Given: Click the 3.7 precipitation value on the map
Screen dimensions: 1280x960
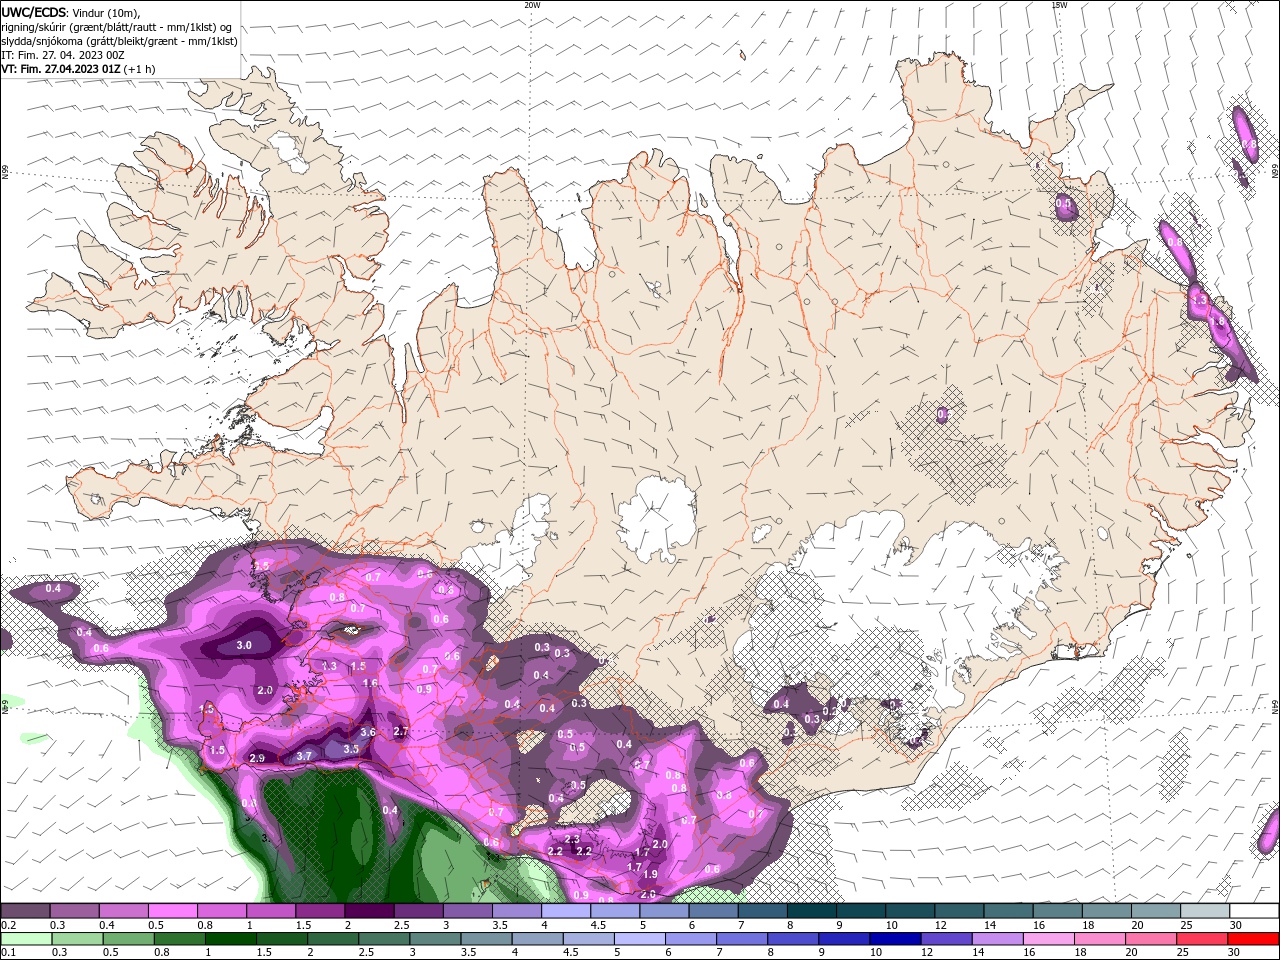Looking at the screenshot, I should [x=305, y=756].
